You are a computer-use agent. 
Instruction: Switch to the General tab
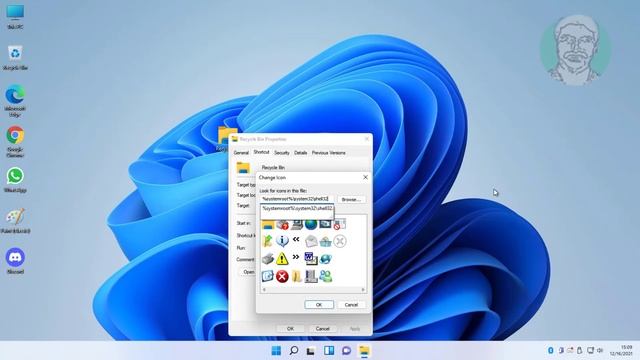click(x=241, y=153)
